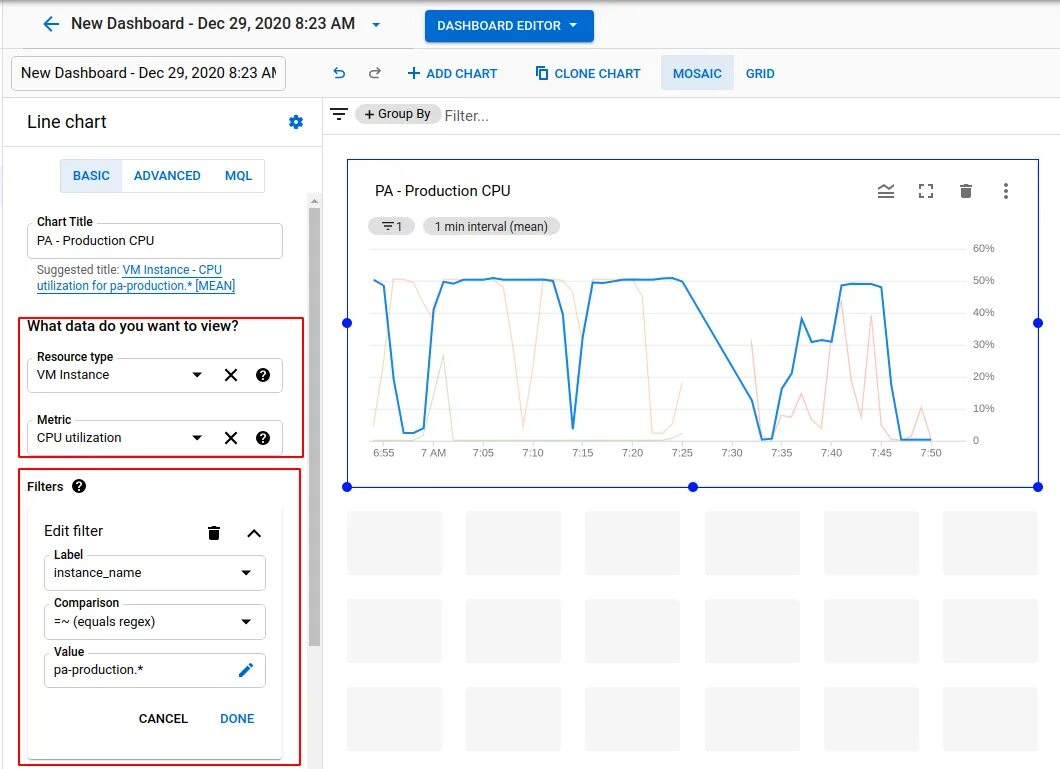
Task: Click Add Chart button
Action: click(452, 73)
